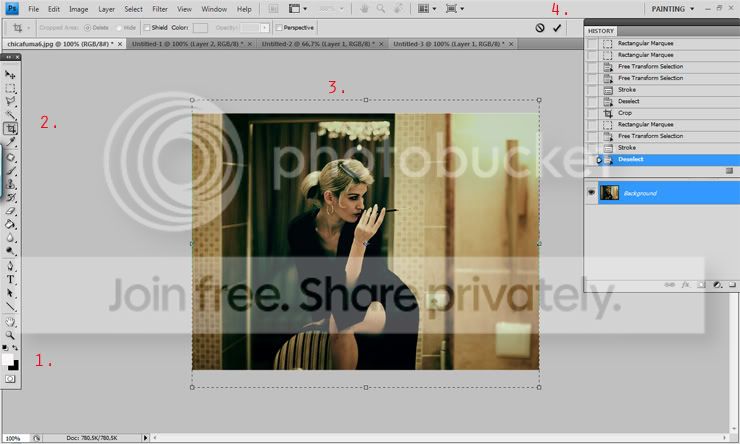This screenshot has height=444, width=740.
Task: Select the Type tool
Action: tap(11, 280)
